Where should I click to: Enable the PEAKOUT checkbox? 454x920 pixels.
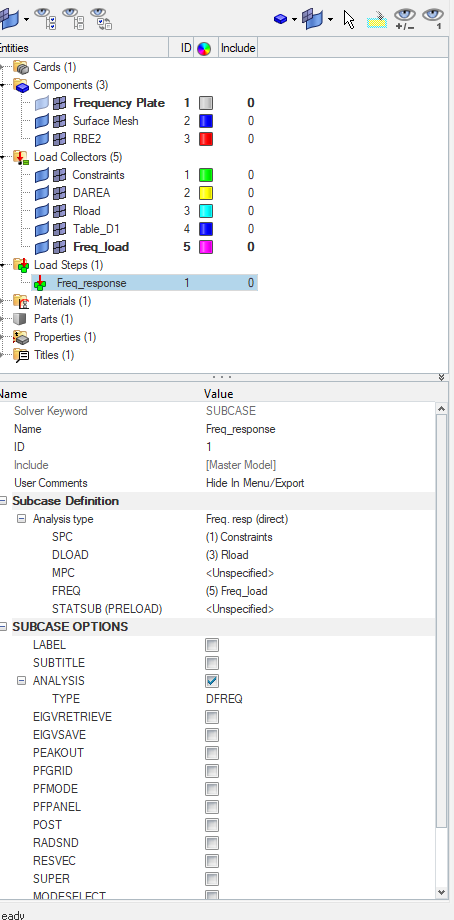(212, 753)
